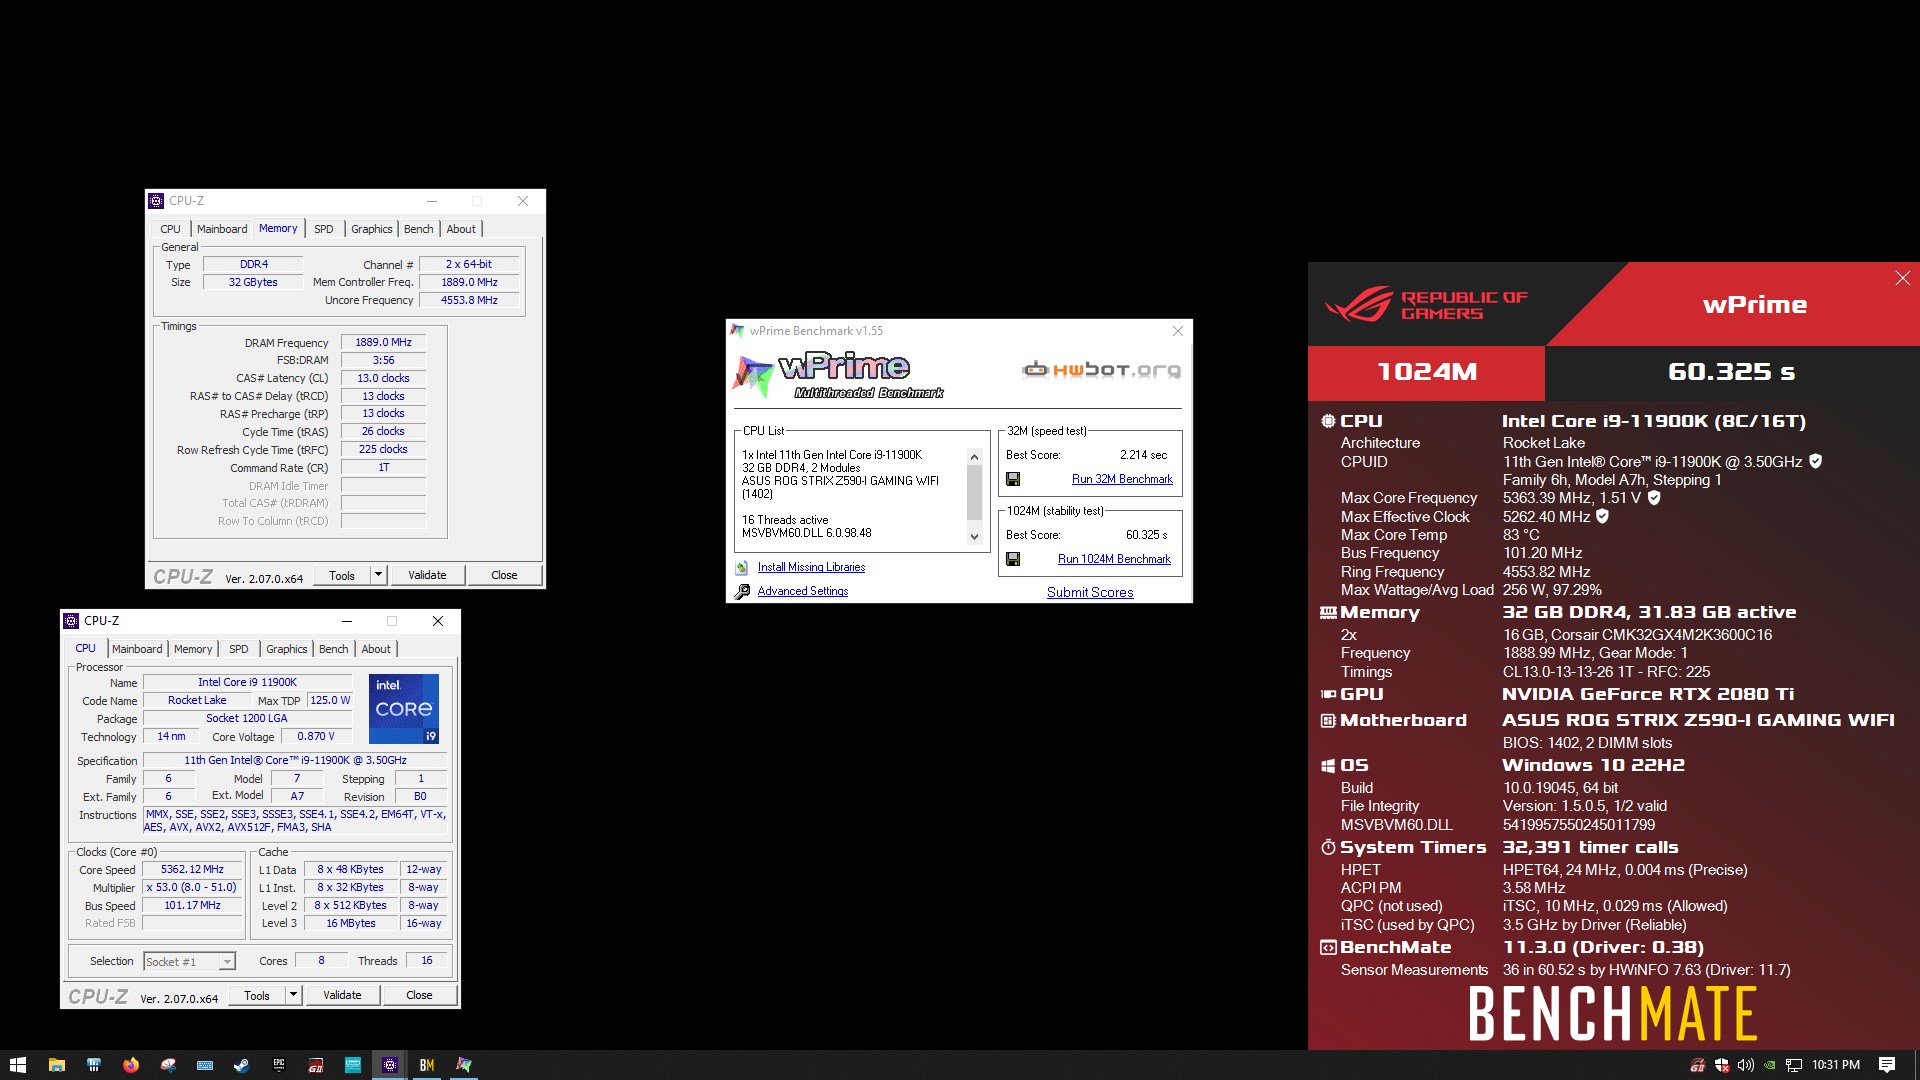Click Tools button in the lower CPU-Z window
1920x1080 pixels.
[257, 995]
